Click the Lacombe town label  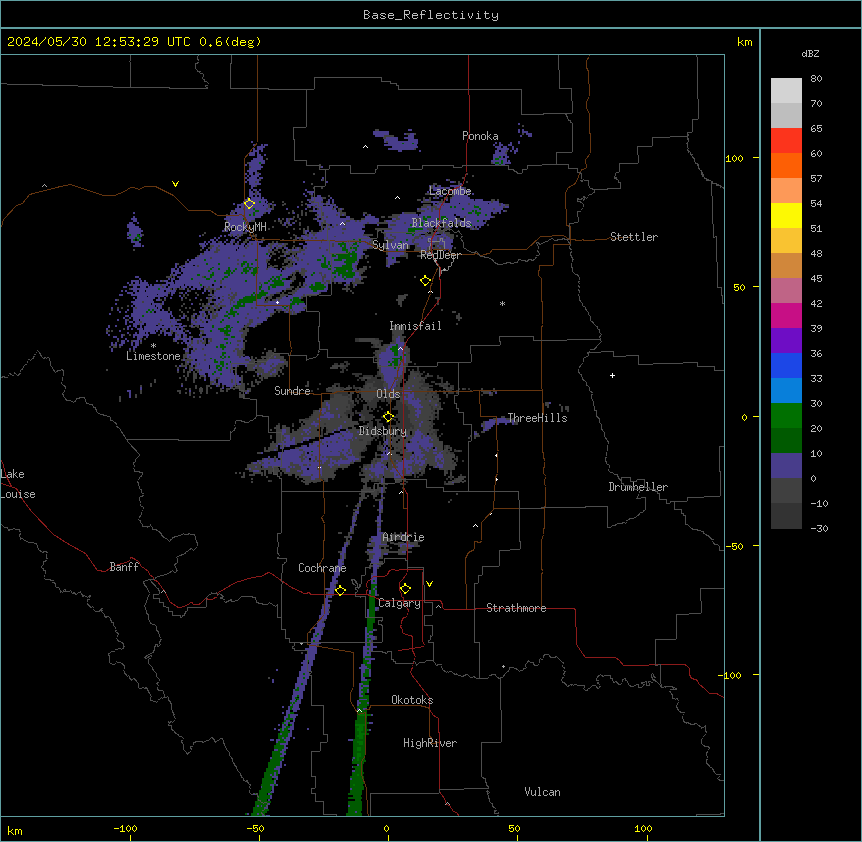click(x=450, y=191)
